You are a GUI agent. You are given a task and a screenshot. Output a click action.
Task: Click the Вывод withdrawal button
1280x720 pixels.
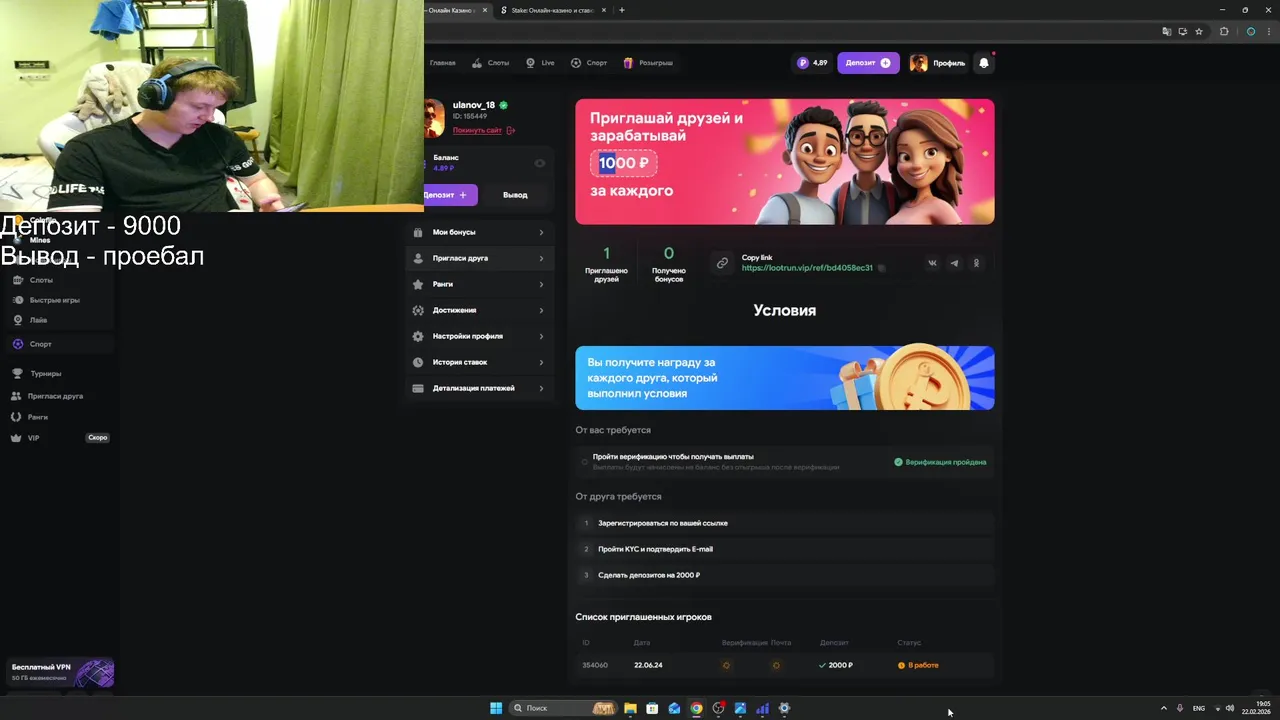pyautogui.click(x=515, y=195)
